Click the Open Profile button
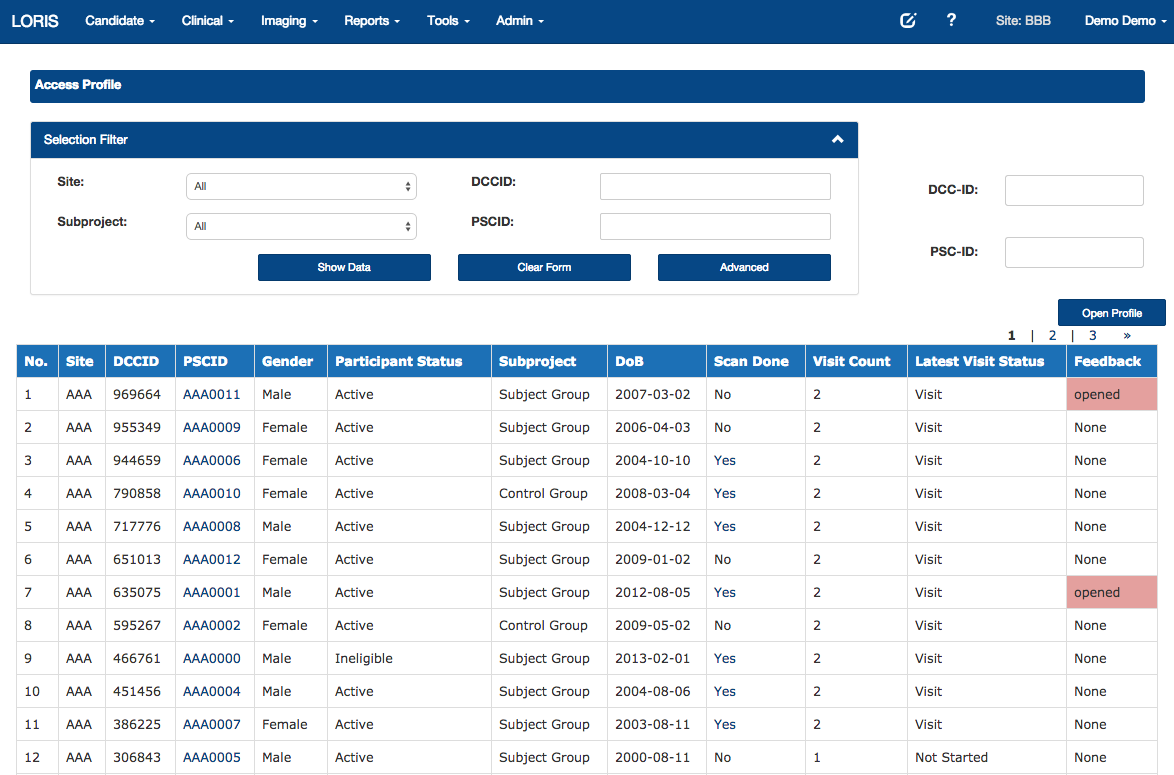Viewport: 1174px width, 775px height. coord(1111,313)
